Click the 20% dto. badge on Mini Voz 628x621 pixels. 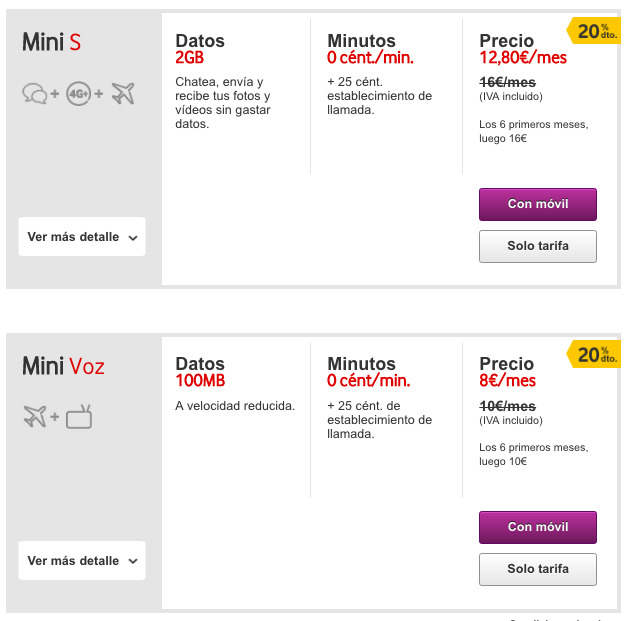tap(596, 354)
